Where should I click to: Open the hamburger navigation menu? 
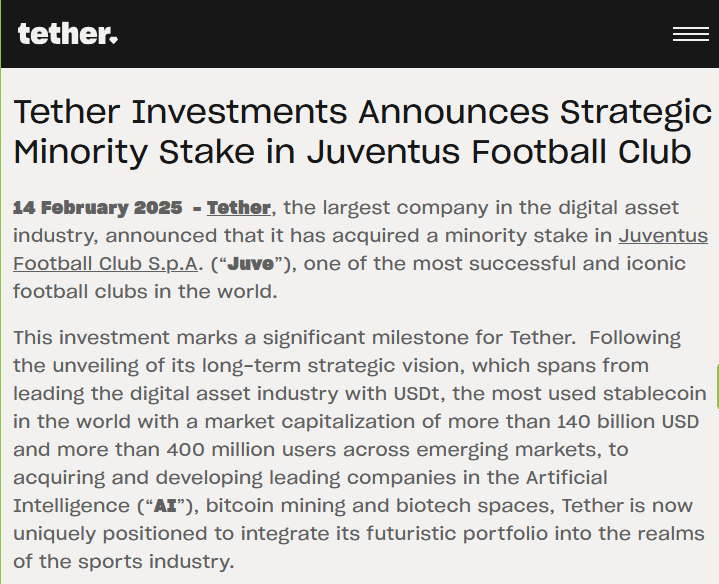click(x=691, y=34)
